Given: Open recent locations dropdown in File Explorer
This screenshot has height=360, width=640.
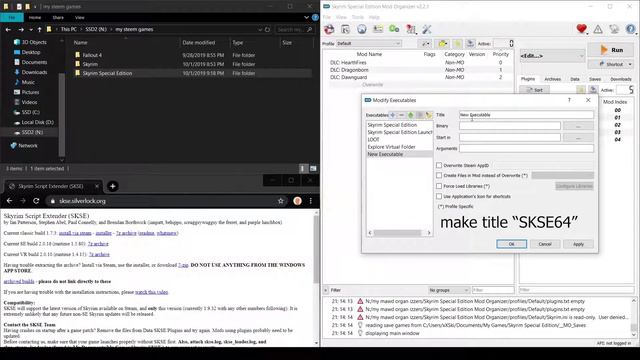Looking at the screenshot, I should 30,29.
